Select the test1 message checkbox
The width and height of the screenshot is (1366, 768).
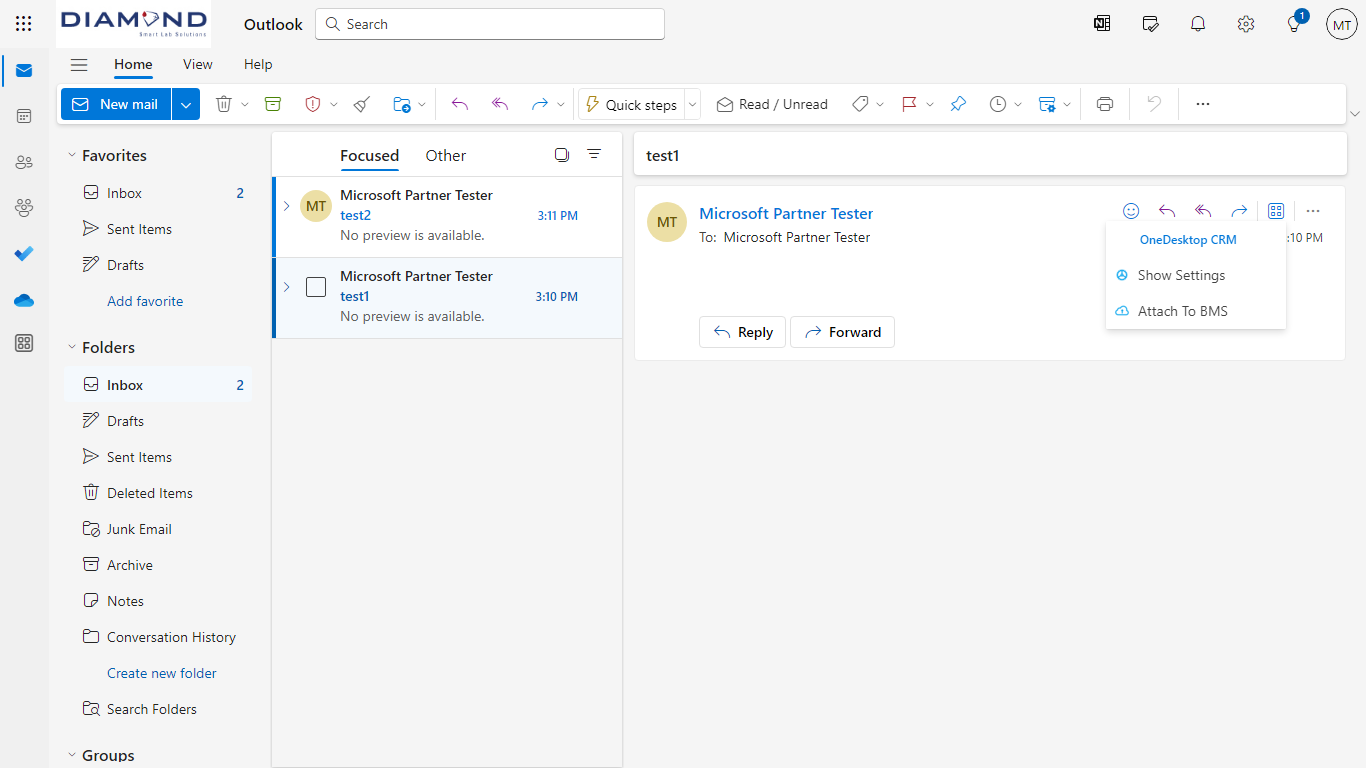point(316,287)
